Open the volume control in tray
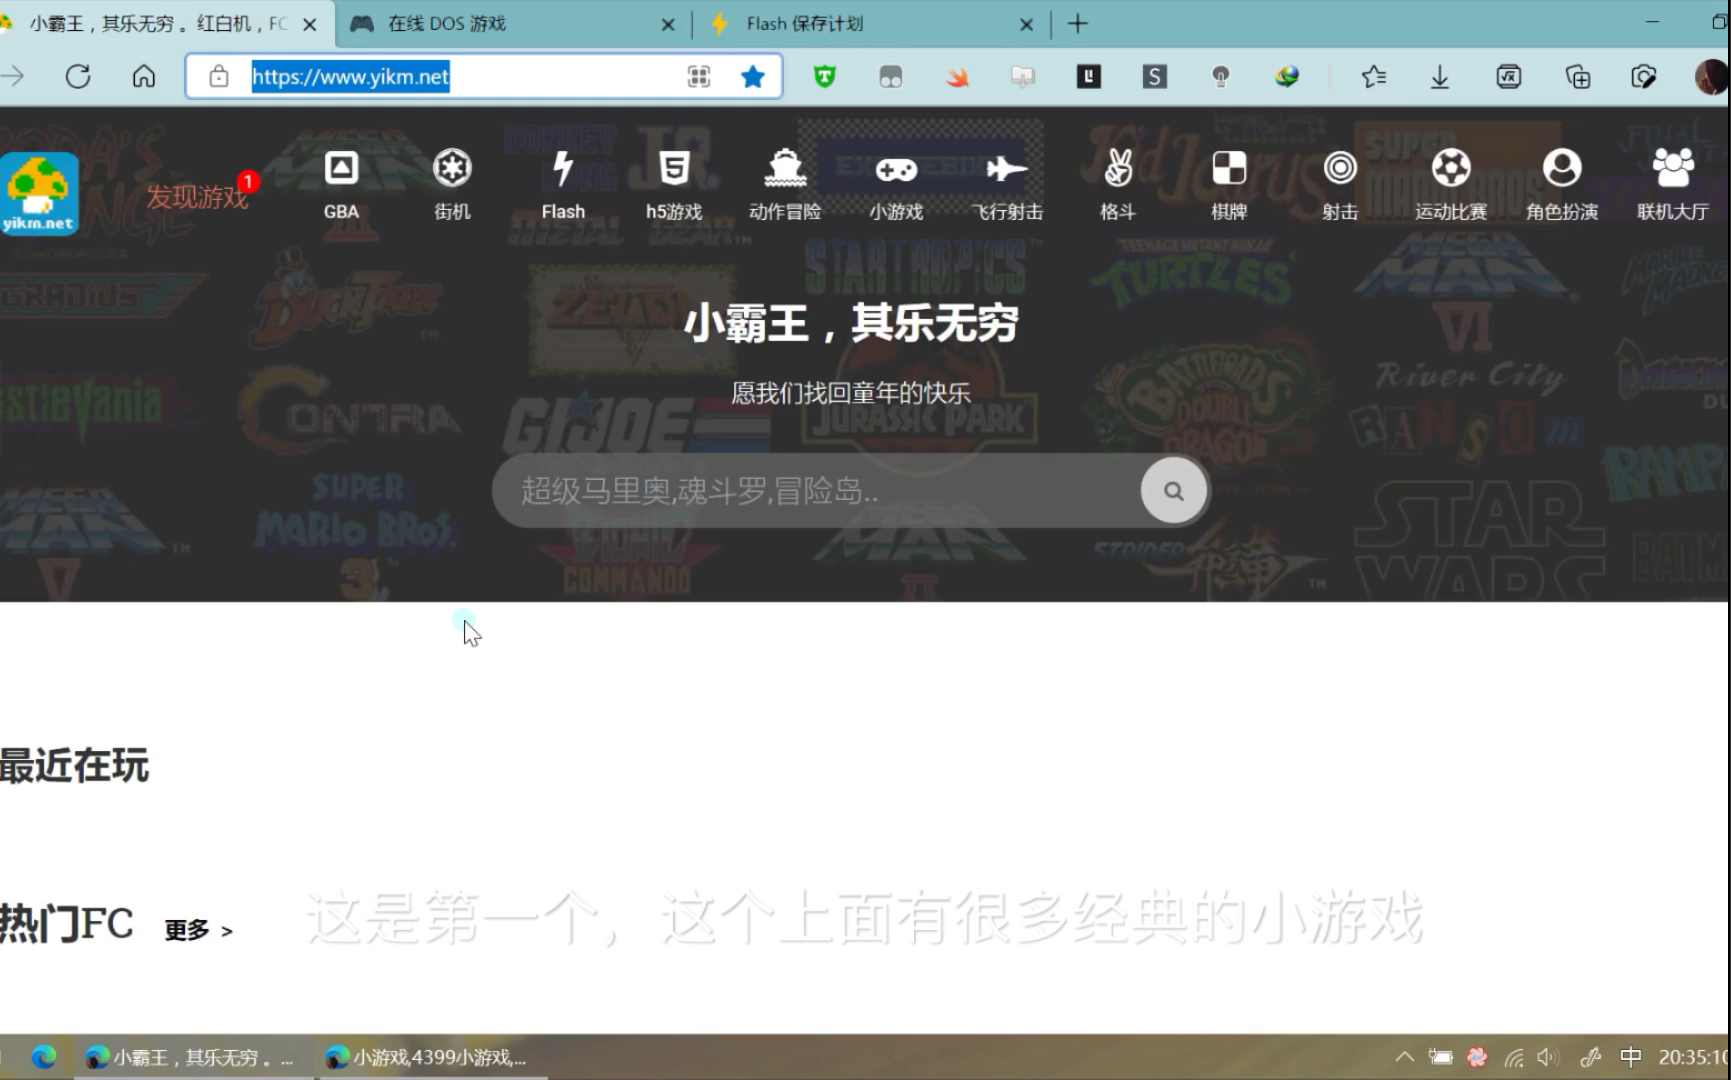Screen dimensions: 1731x1080 coord(1548,1057)
